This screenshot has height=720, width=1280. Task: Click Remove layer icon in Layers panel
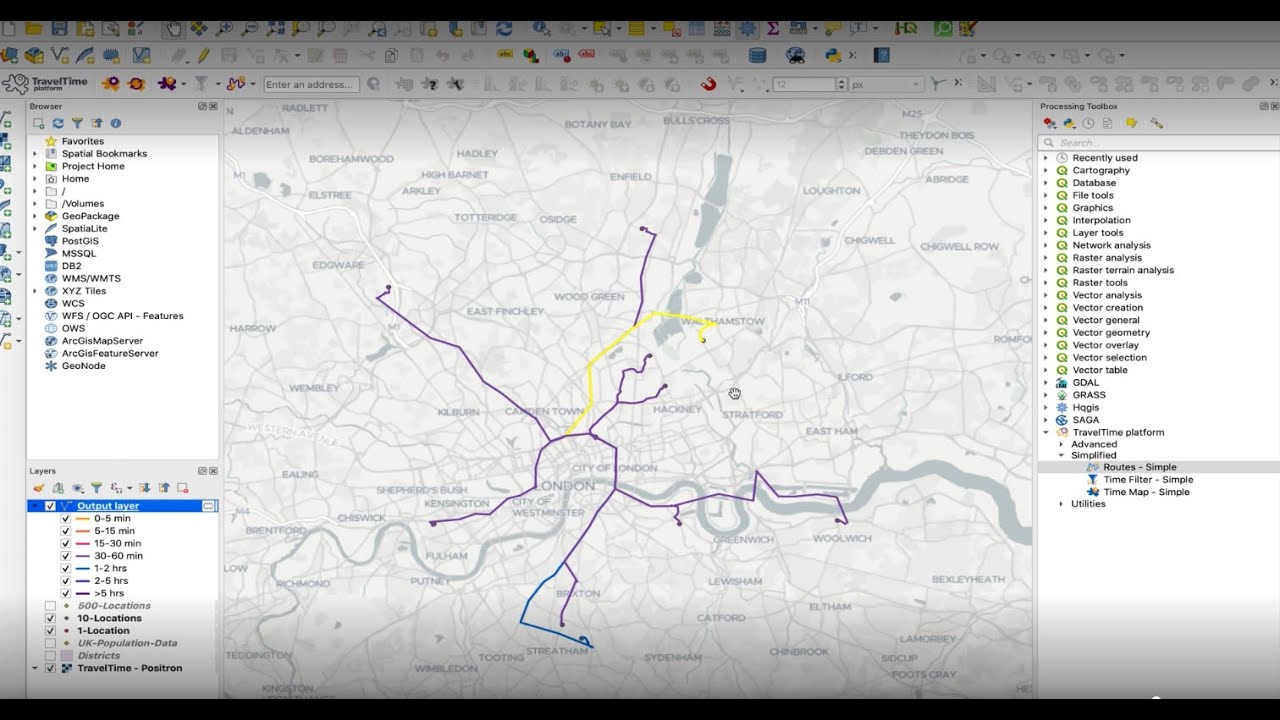coord(183,488)
